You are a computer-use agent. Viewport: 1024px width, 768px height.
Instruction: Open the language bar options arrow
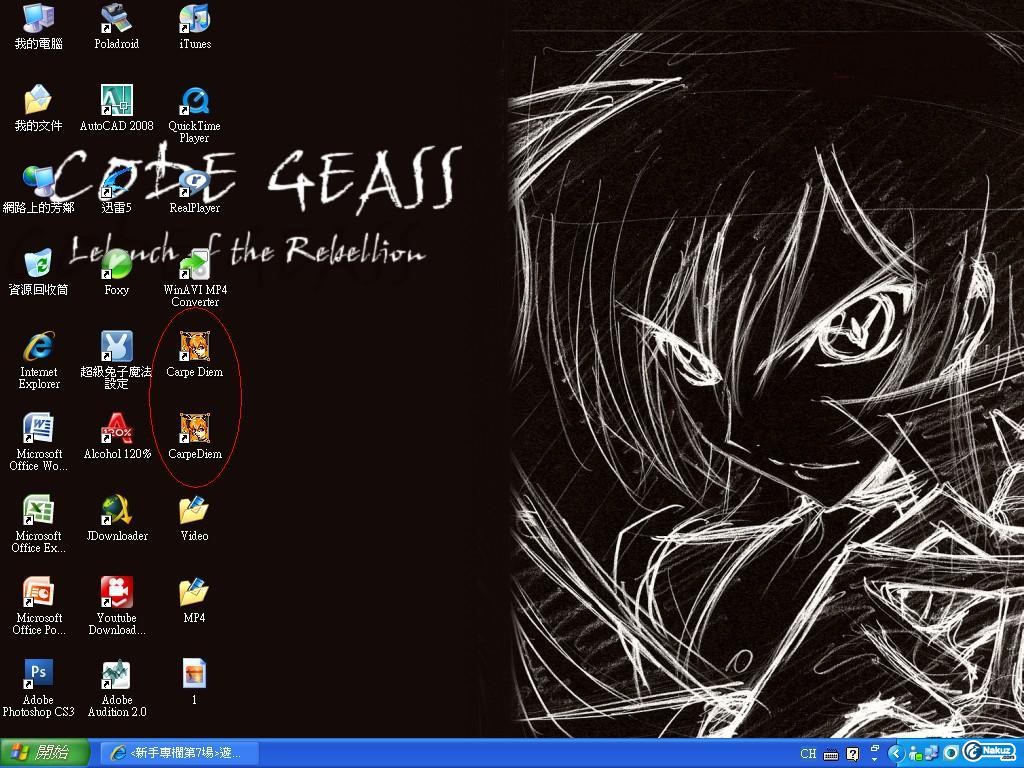(874, 759)
